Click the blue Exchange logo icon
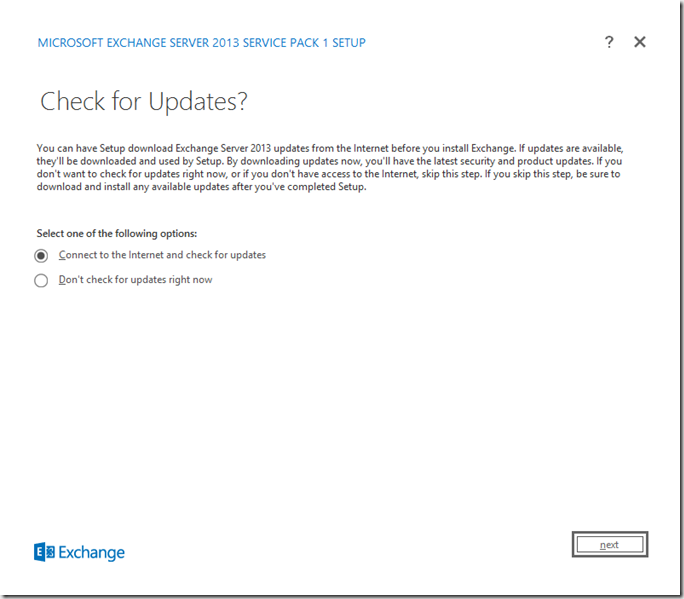This screenshot has height=599, width=684. tap(43, 552)
